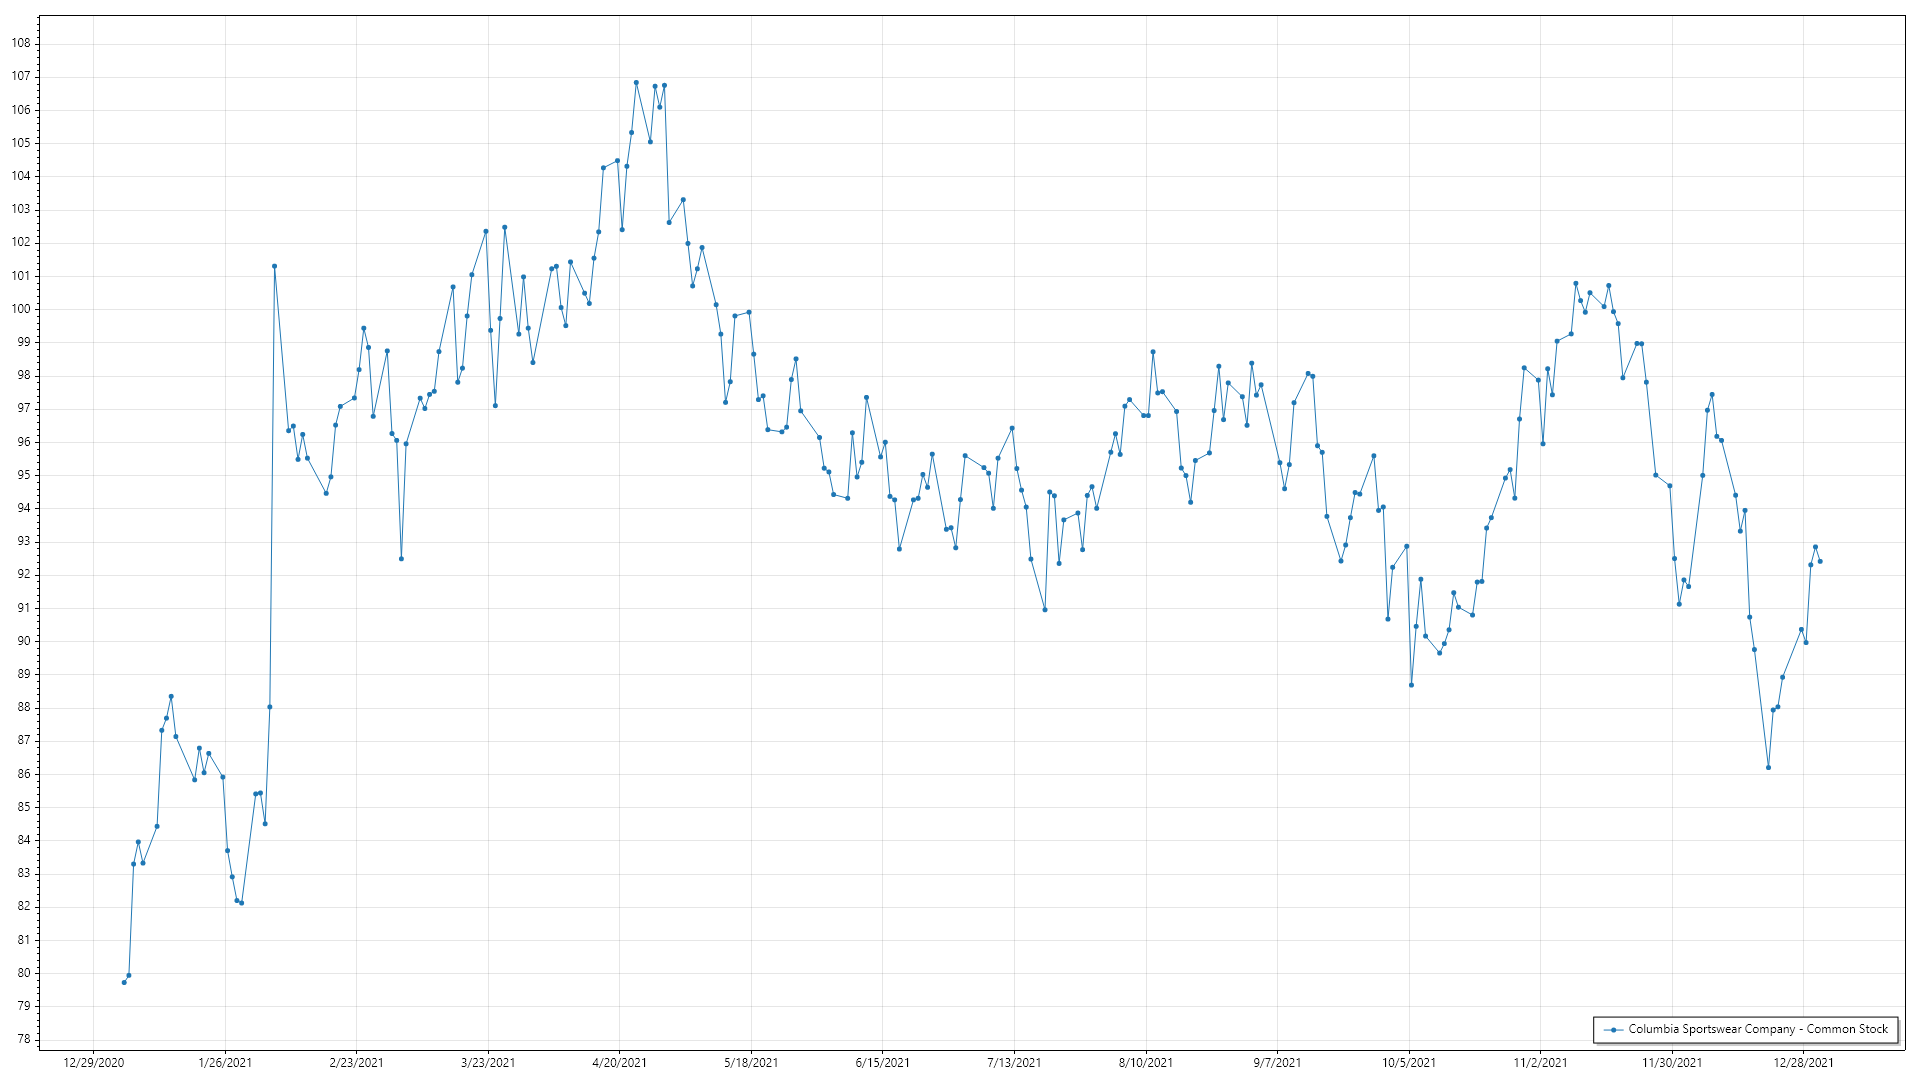The image size is (1920, 1080).
Task: Click the 108 y-axis value label
Action: pyautogui.click(x=21, y=43)
